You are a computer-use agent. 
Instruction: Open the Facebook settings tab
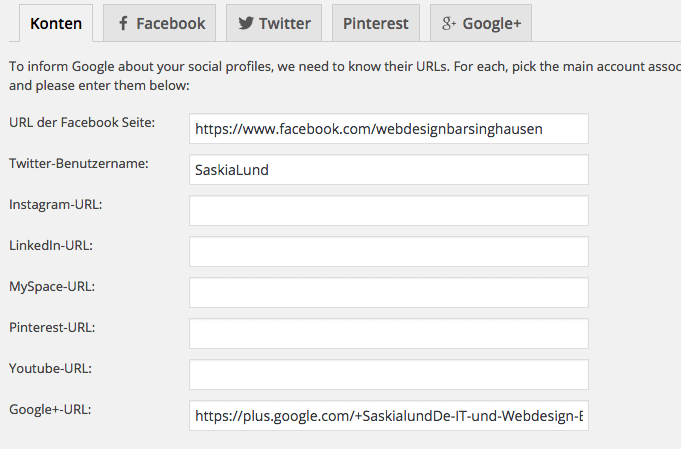[x=170, y=23]
